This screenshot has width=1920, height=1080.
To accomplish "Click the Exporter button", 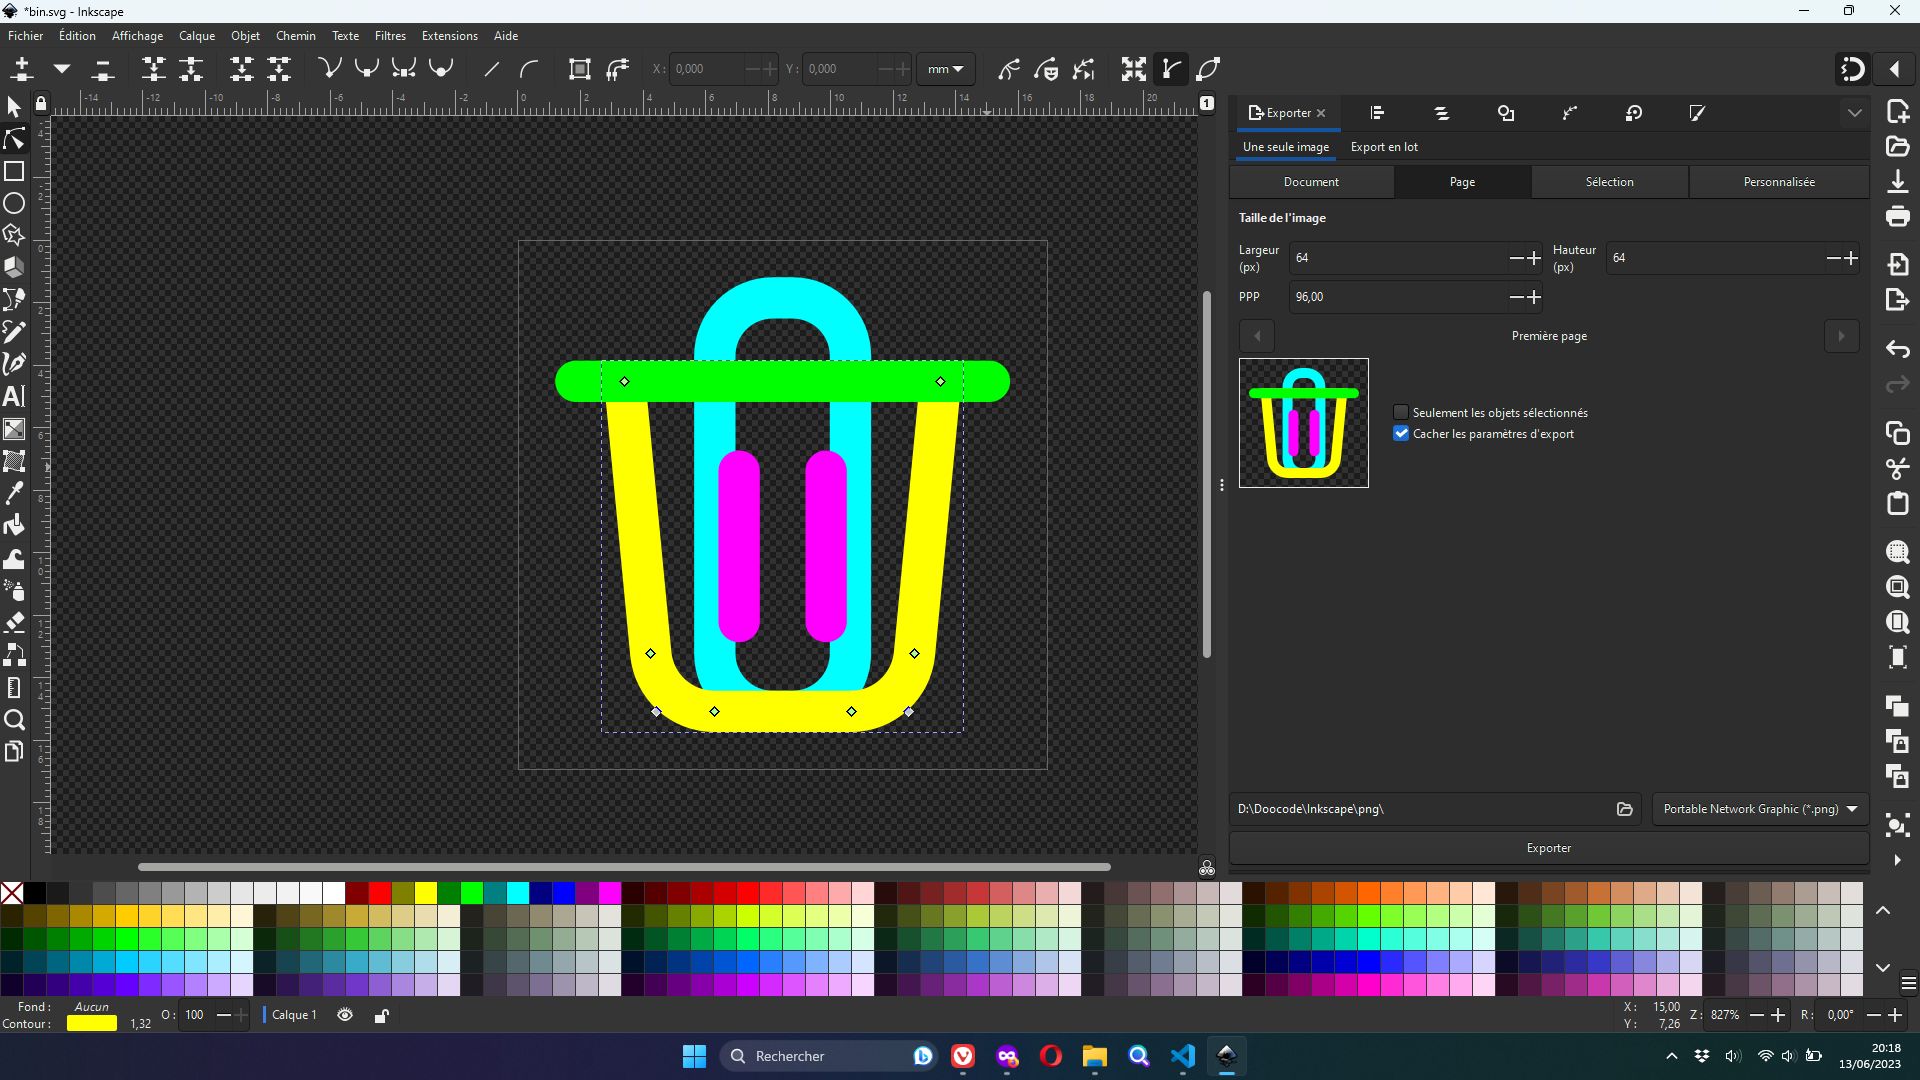I will pyautogui.click(x=1548, y=848).
